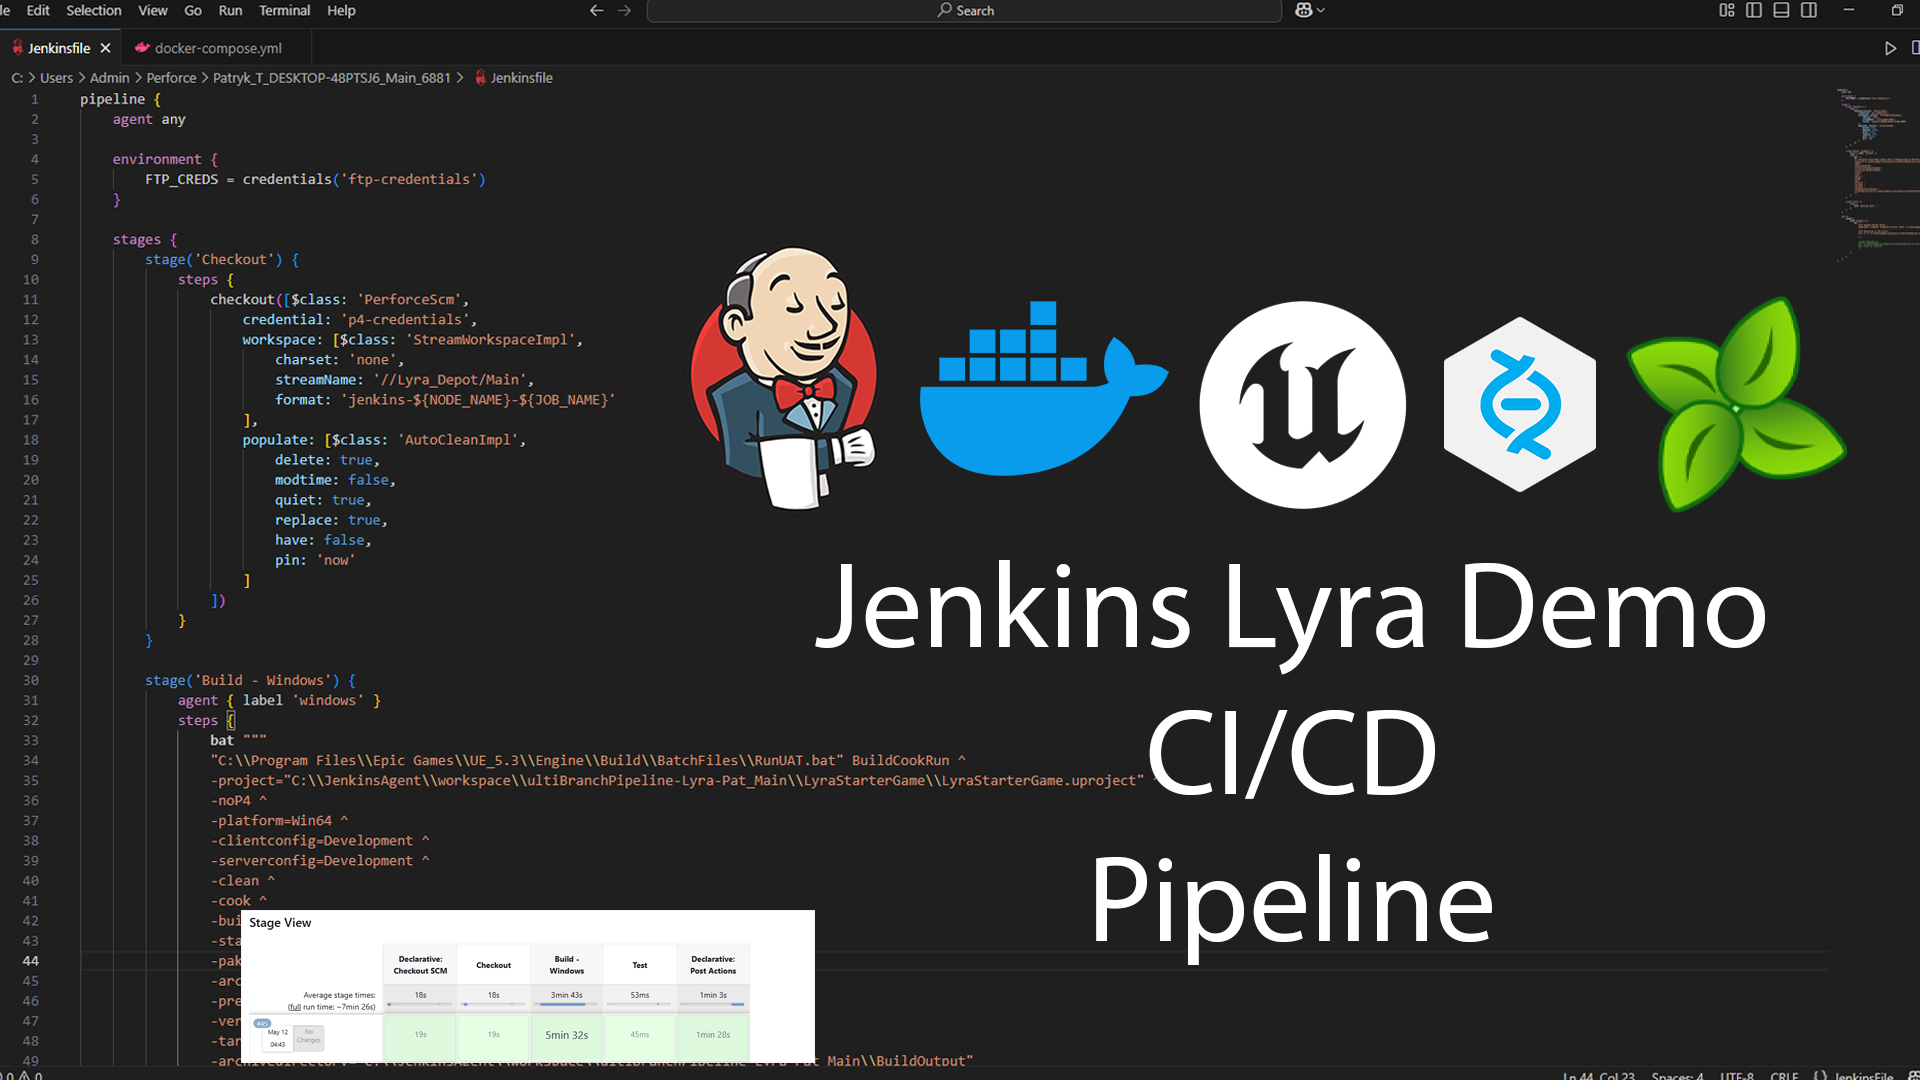The image size is (1920, 1080).
Task: Open the Run menu
Action: [230, 10]
